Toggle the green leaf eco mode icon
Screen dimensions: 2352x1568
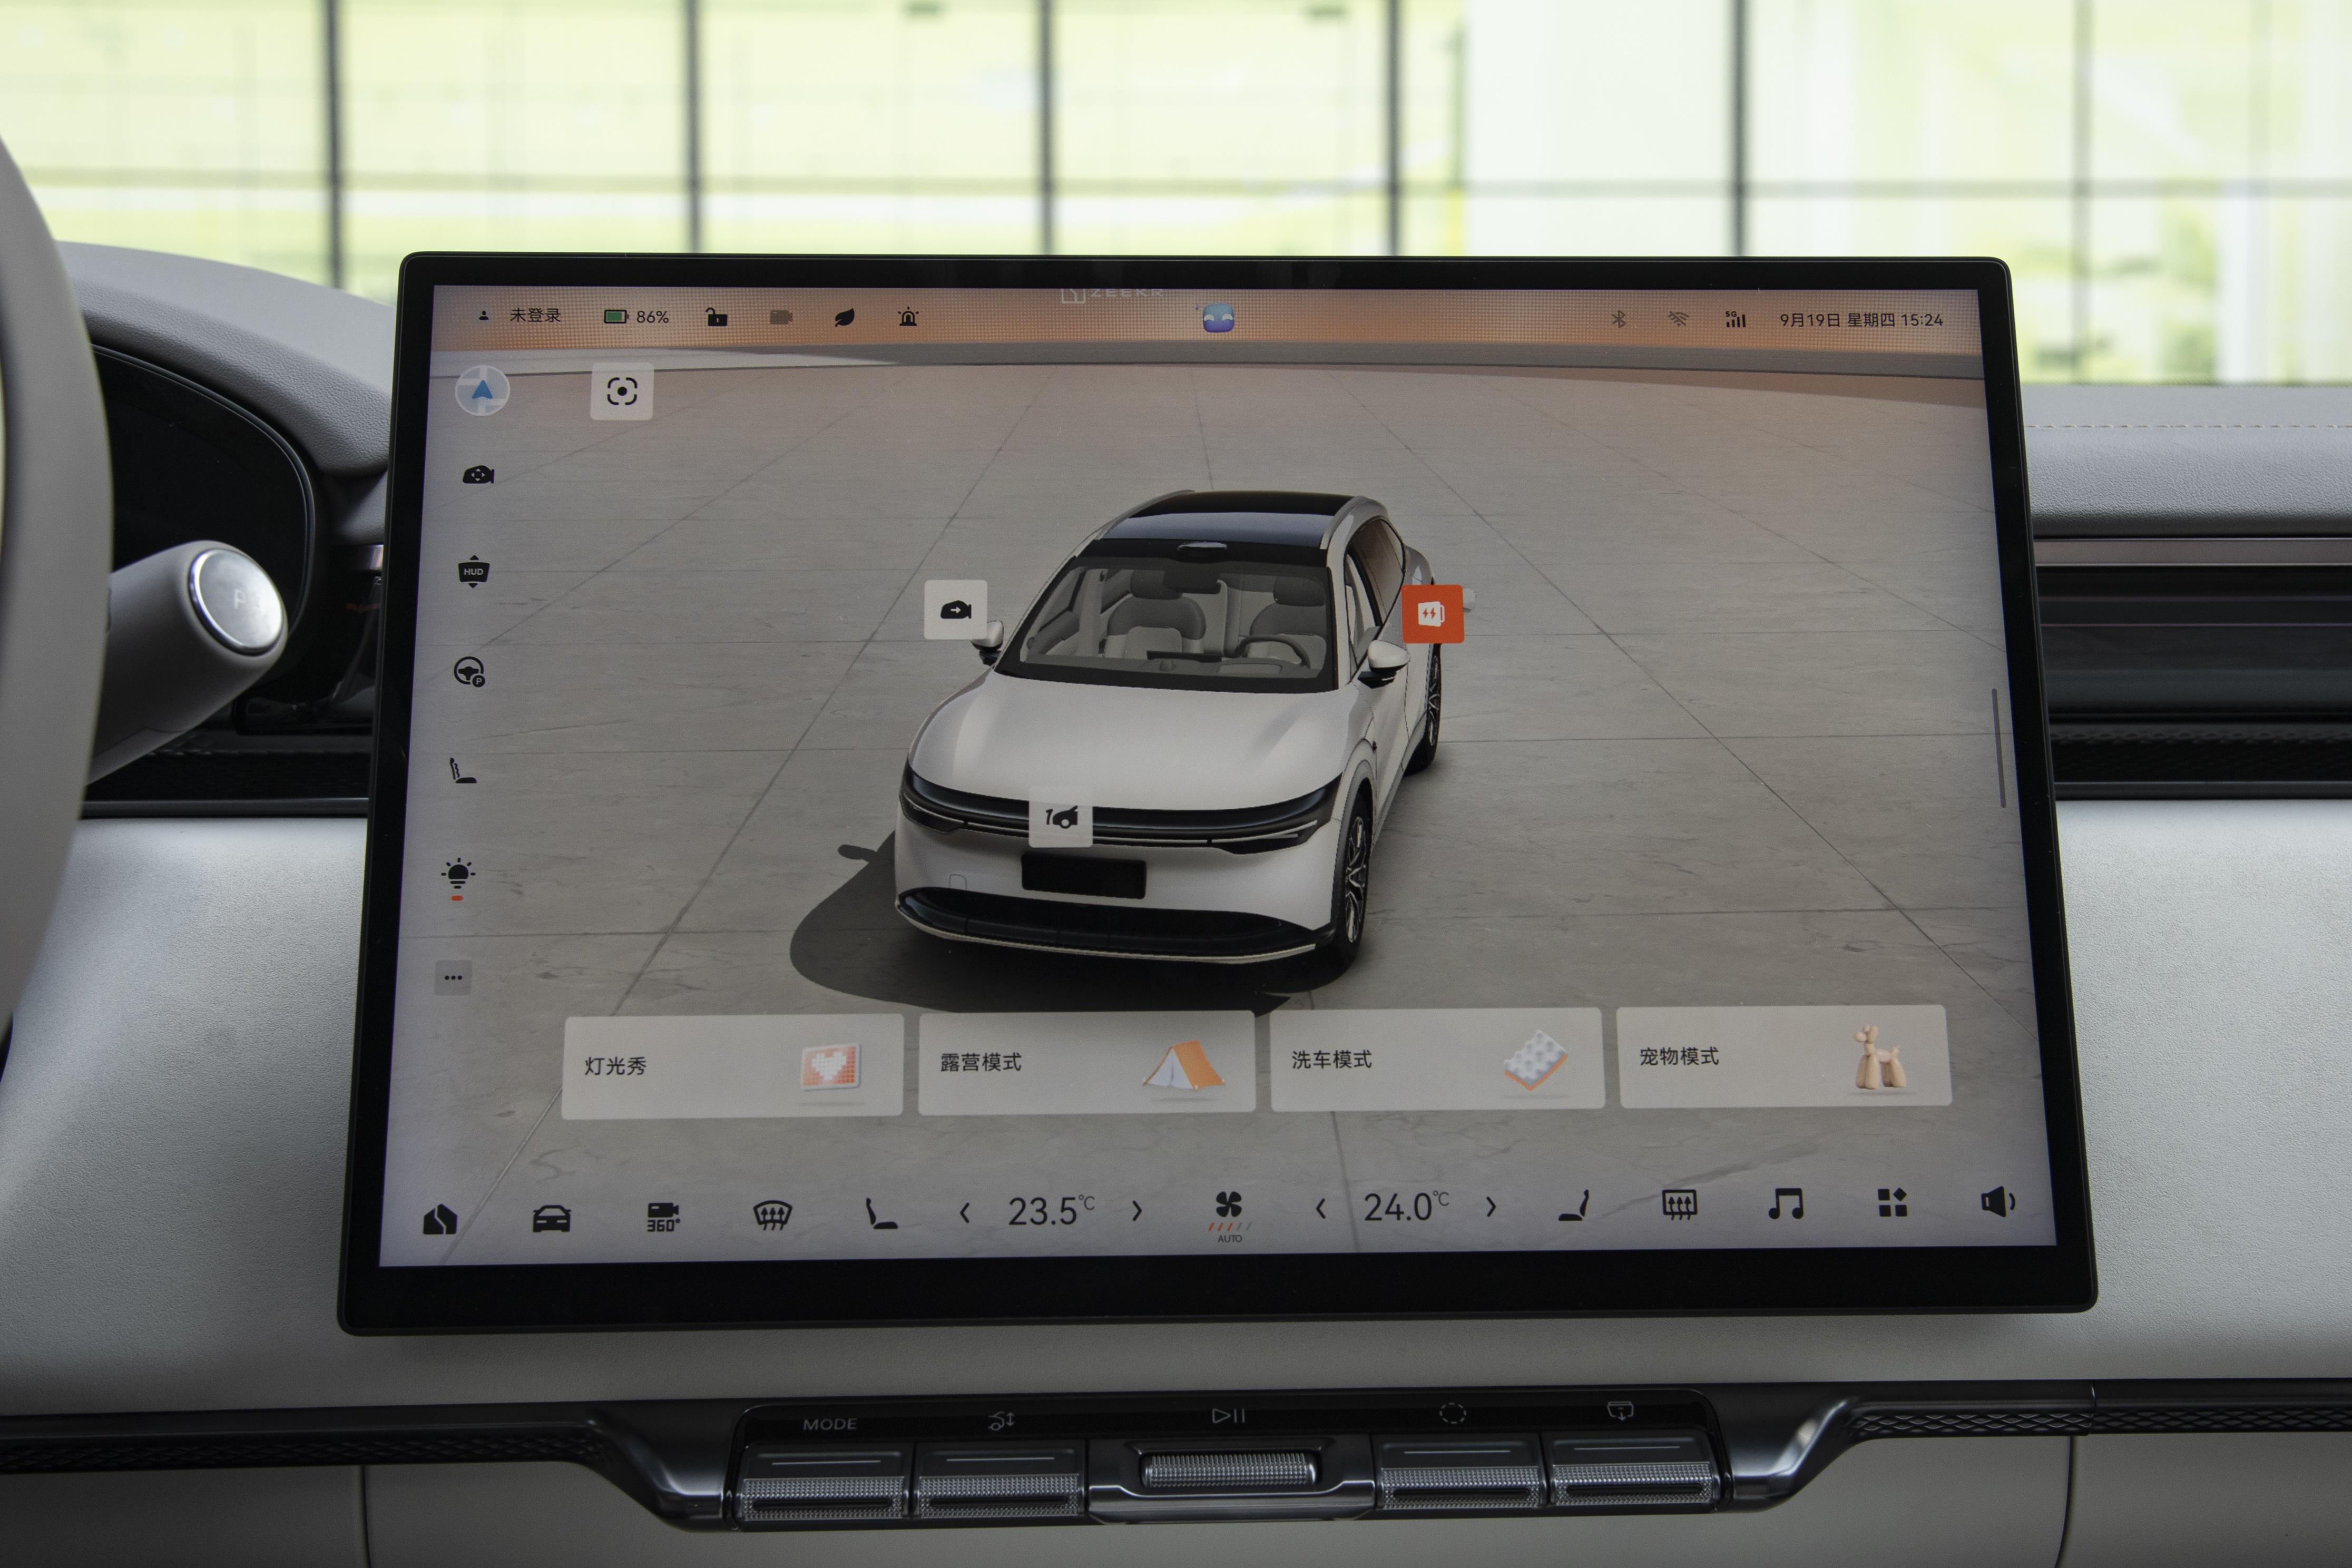(x=844, y=318)
